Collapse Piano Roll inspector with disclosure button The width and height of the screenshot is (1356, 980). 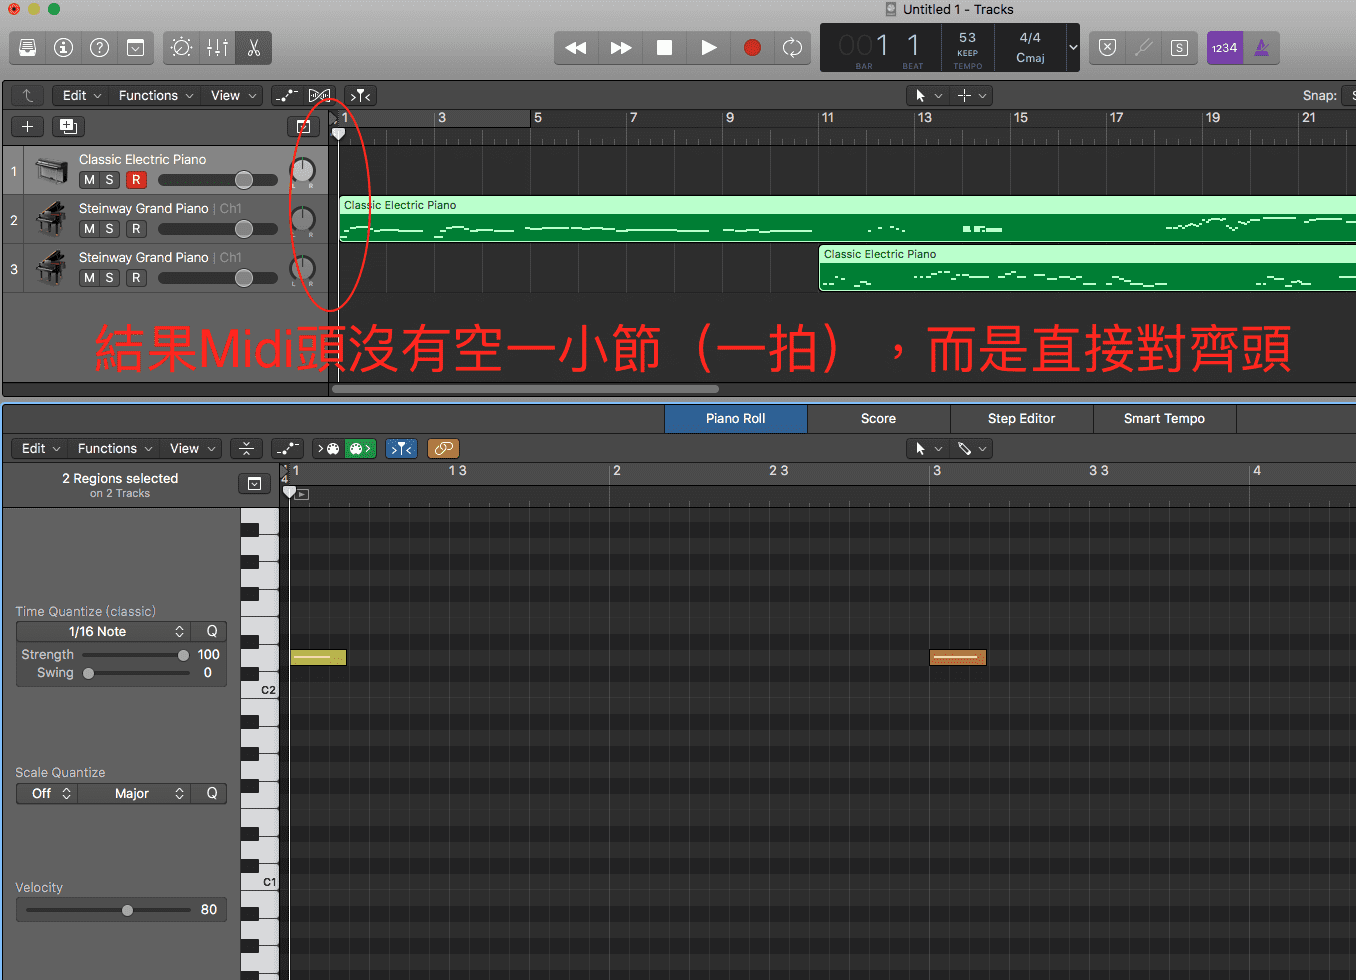pos(255,484)
